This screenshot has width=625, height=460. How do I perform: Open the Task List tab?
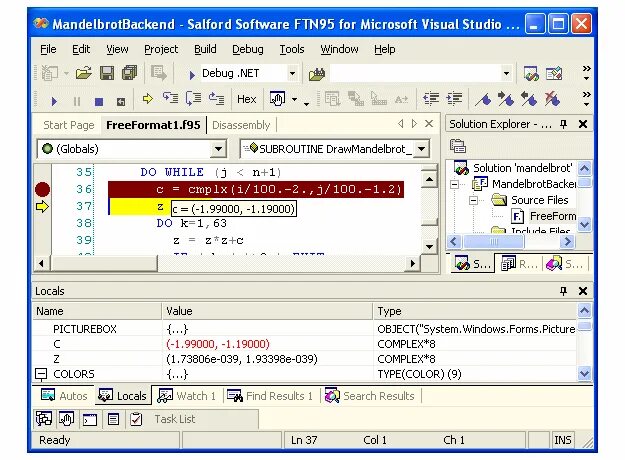tap(175, 419)
